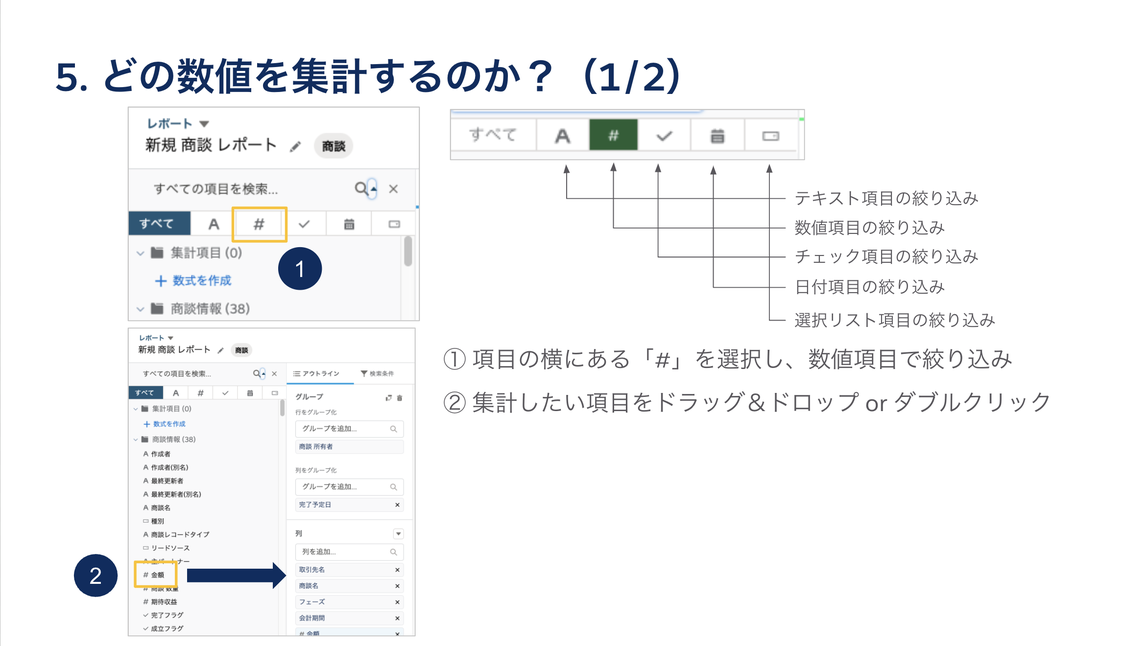Click the '商談 所有者' row group pill
The width and height of the screenshot is (1148, 646).
pos(349,447)
